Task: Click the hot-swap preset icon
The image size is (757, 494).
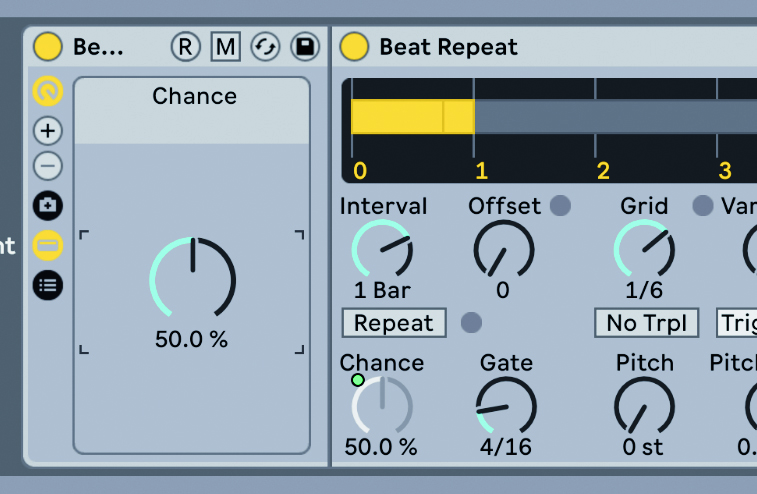Action: tap(265, 47)
